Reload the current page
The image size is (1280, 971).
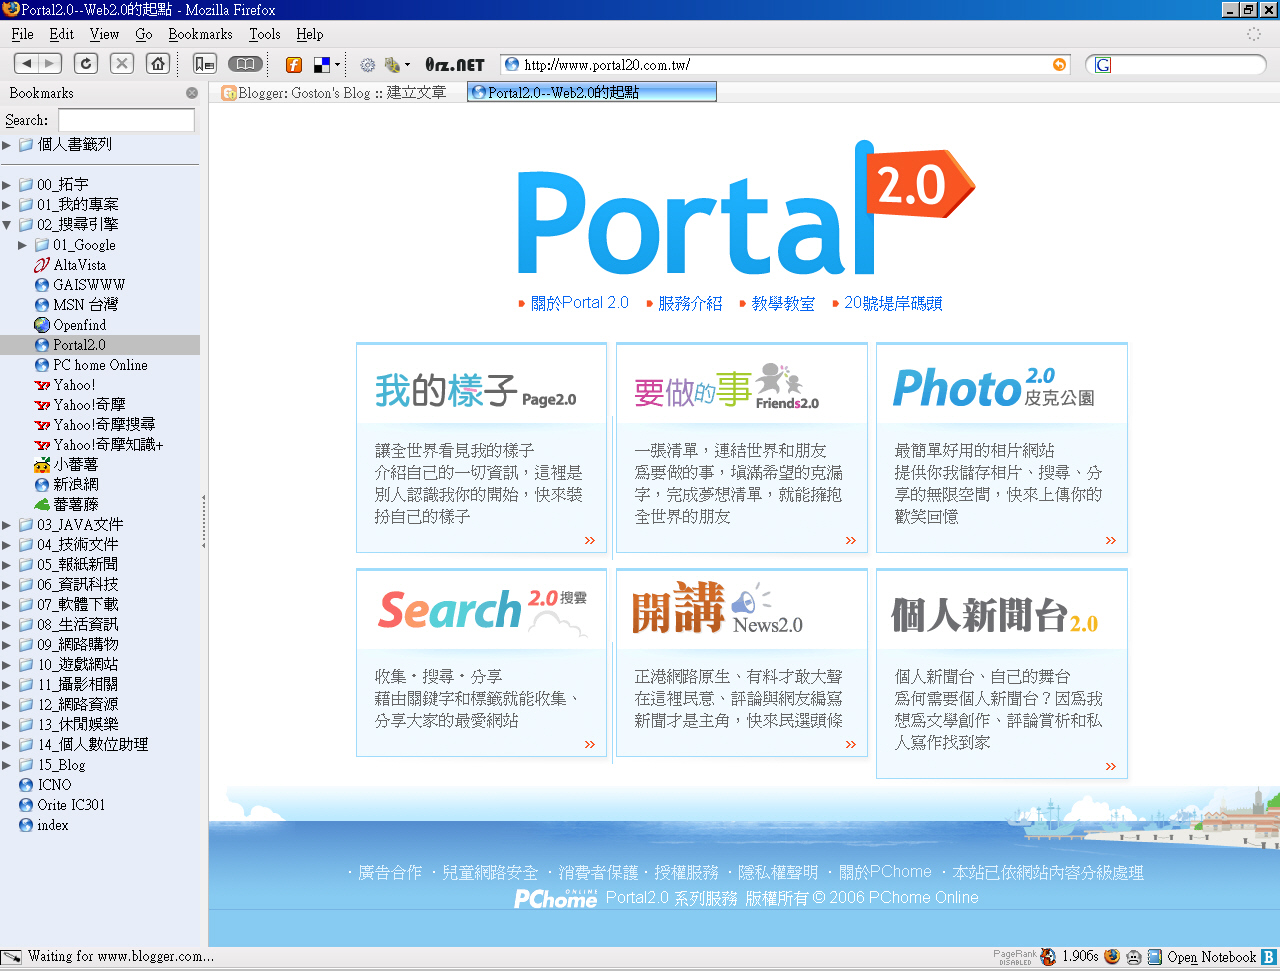tap(87, 64)
